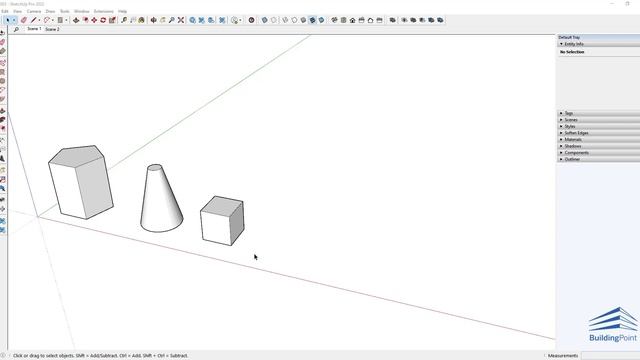Open the View menu

(18, 11)
